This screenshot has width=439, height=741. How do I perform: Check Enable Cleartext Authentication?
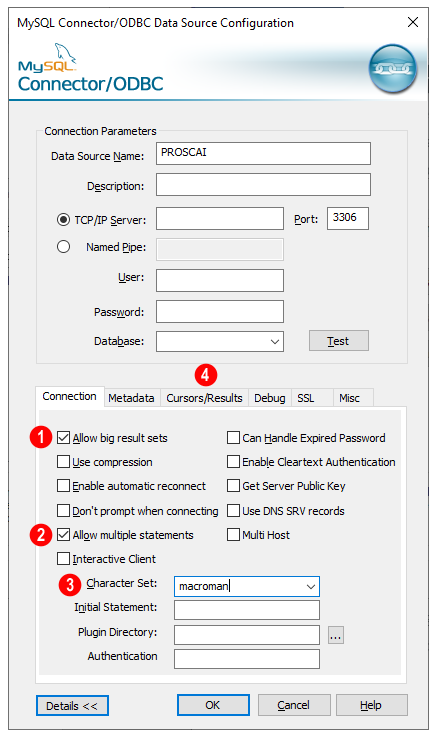click(x=233, y=461)
